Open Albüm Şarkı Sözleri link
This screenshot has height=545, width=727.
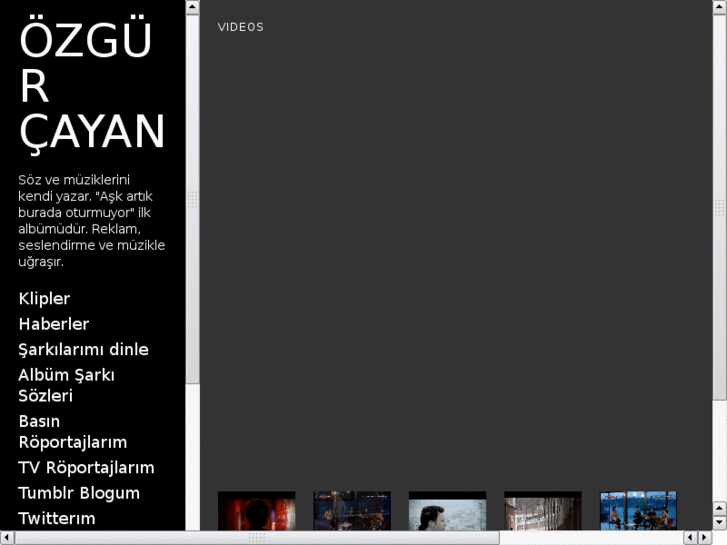pyautogui.click(x=66, y=385)
